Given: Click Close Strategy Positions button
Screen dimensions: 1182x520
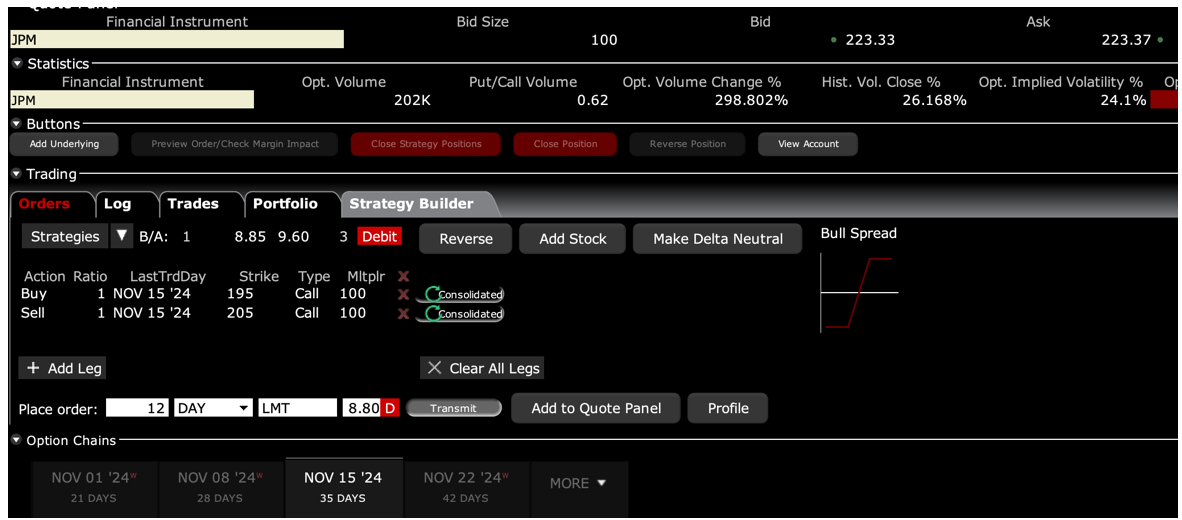Looking at the screenshot, I should tap(426, 144).
